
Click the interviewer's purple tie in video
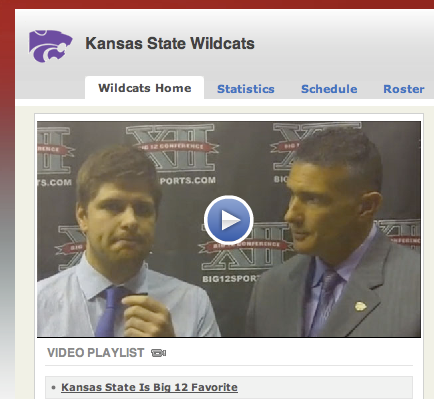[110, 312]
